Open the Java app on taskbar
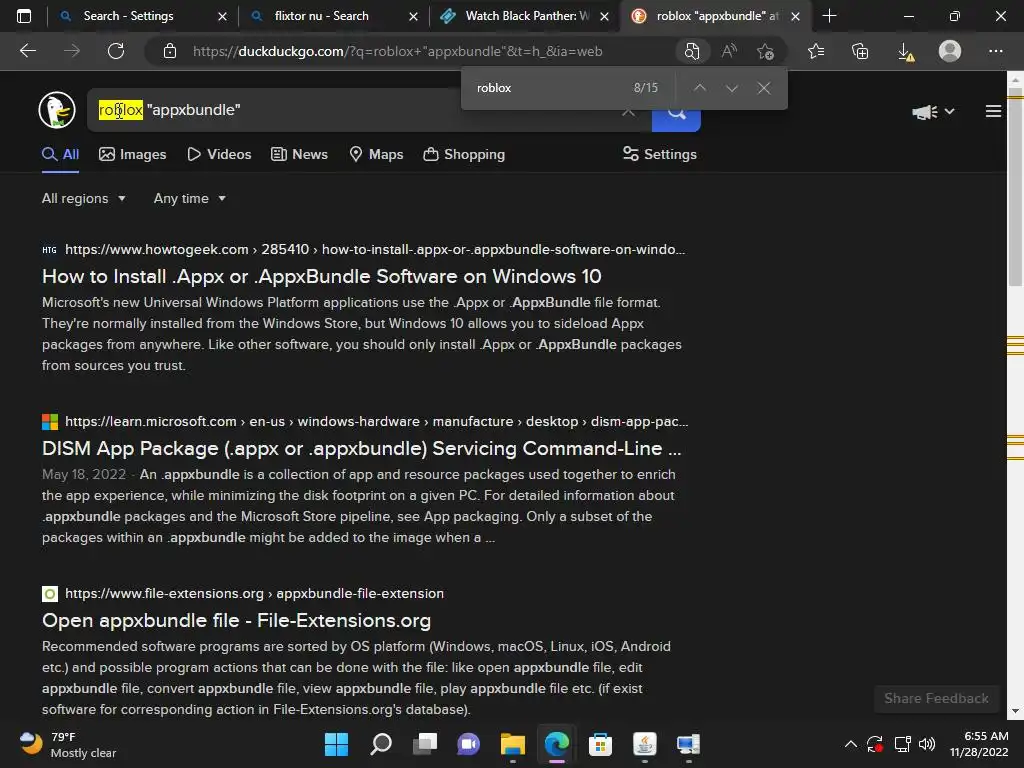Image resolution: width=1024 pixels, height=768 pixels. click(645, 744)
